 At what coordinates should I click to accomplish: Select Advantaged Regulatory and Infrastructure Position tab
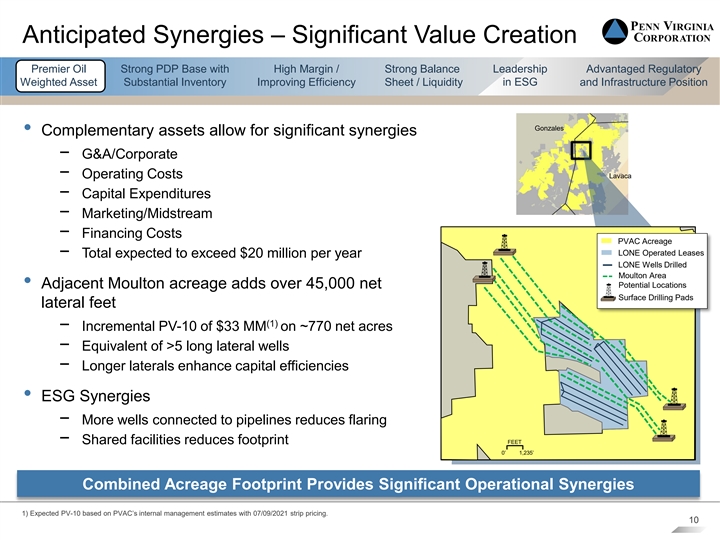pos(643,76)
